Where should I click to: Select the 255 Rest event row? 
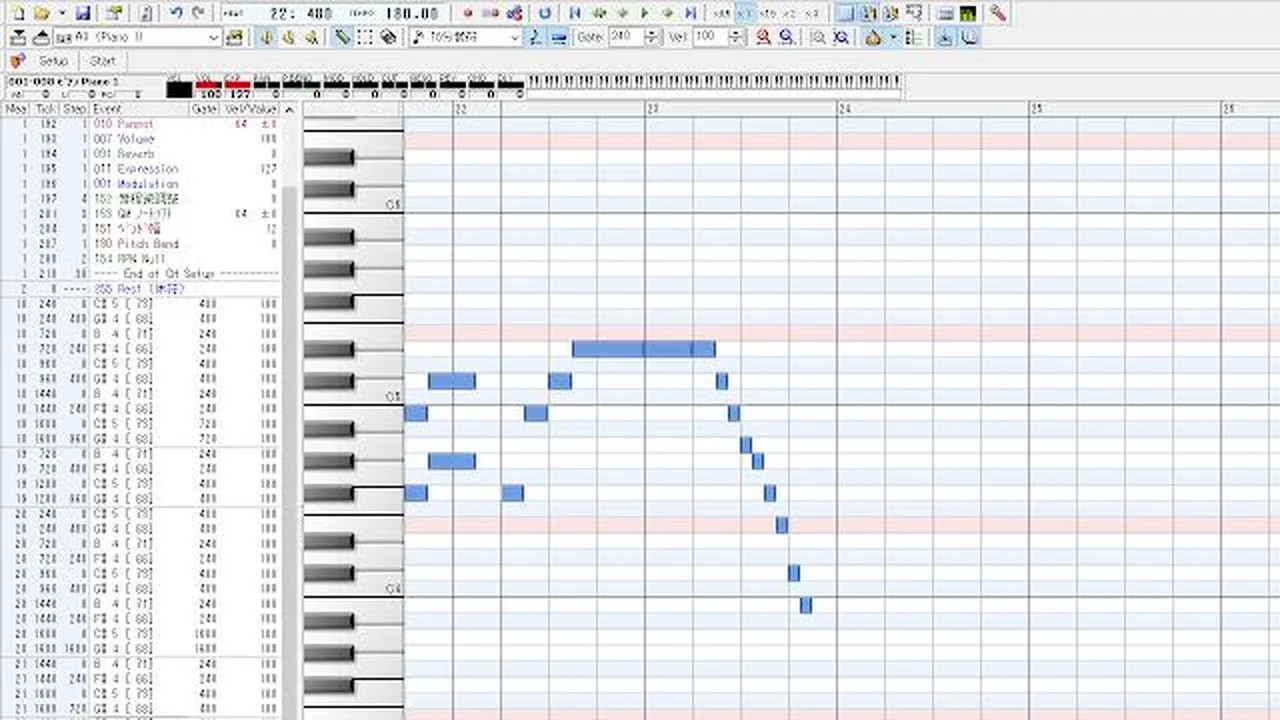coord(141,289)
